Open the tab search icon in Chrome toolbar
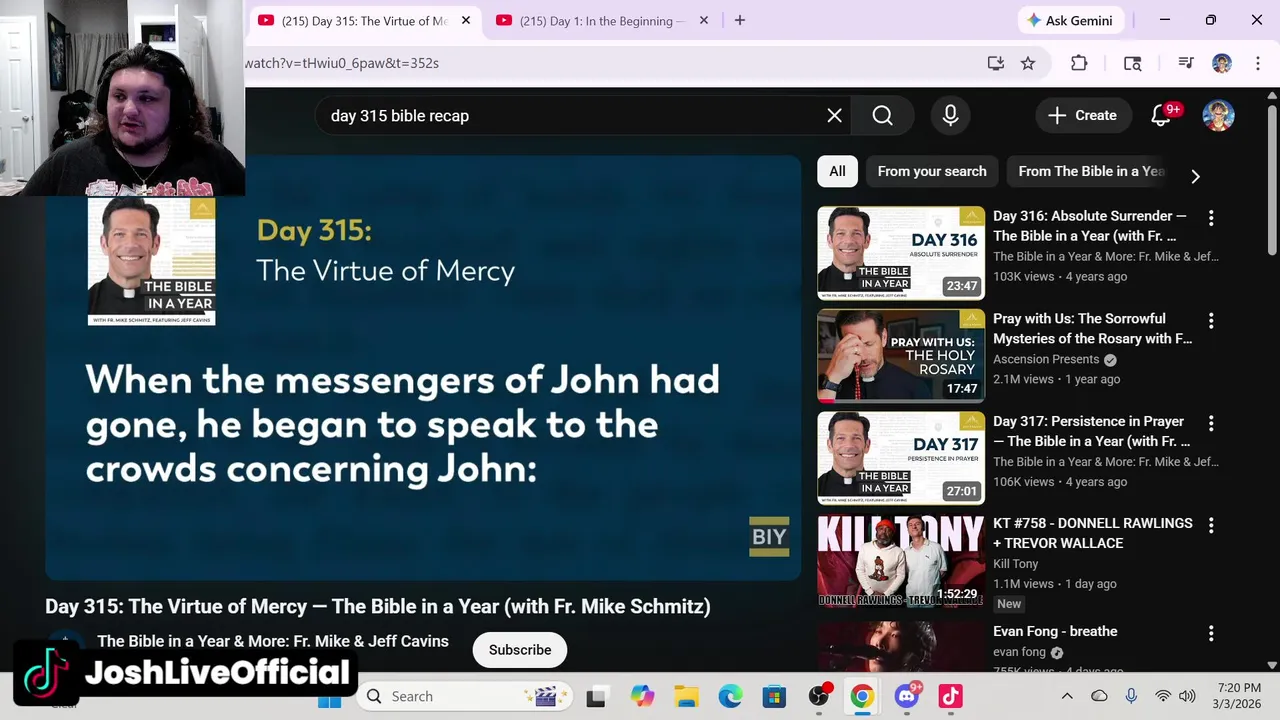Viewport: 1280px width, 720px height. point(1132,63)
